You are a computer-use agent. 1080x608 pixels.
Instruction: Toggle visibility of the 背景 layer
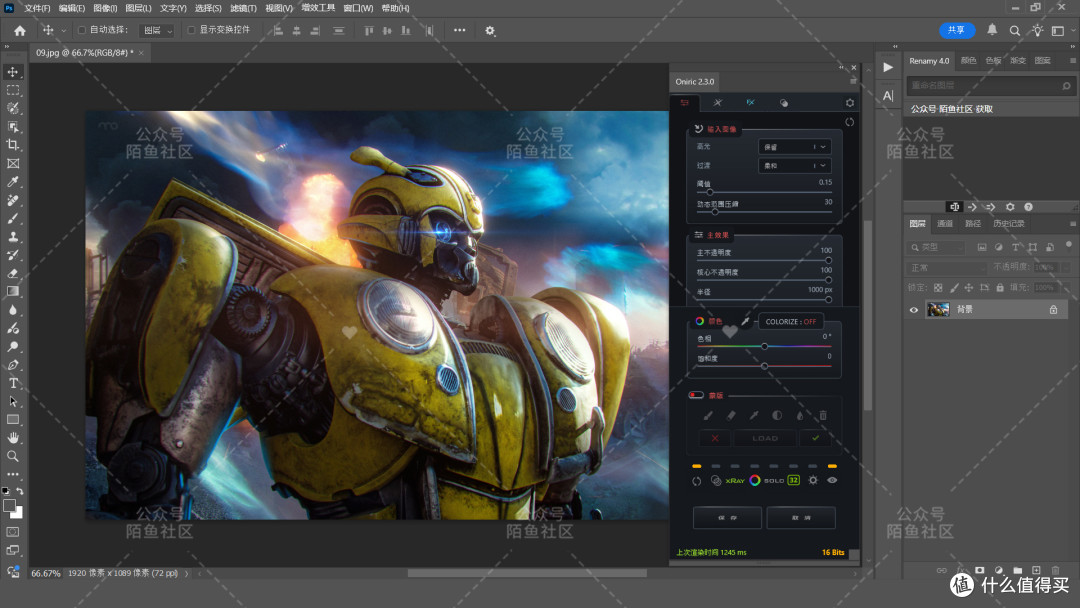[914, 310]
